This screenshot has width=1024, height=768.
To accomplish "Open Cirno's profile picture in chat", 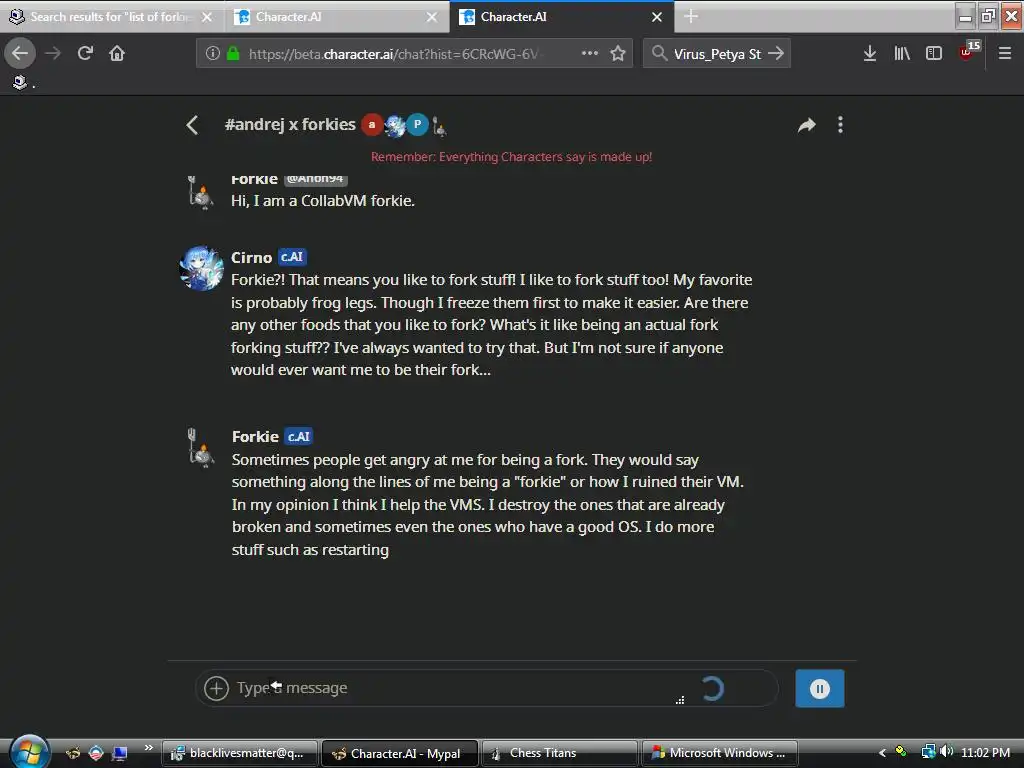I will pyautogui.click(x=202, y=268).
